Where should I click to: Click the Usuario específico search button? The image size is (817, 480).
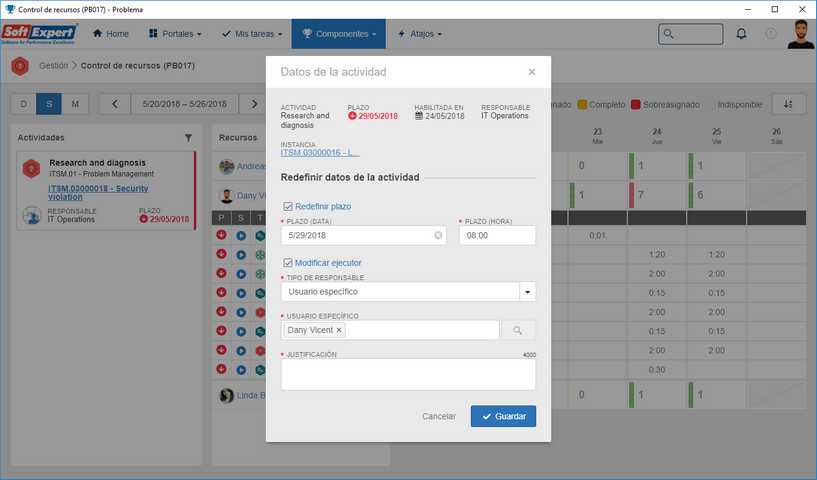point(518,330)
